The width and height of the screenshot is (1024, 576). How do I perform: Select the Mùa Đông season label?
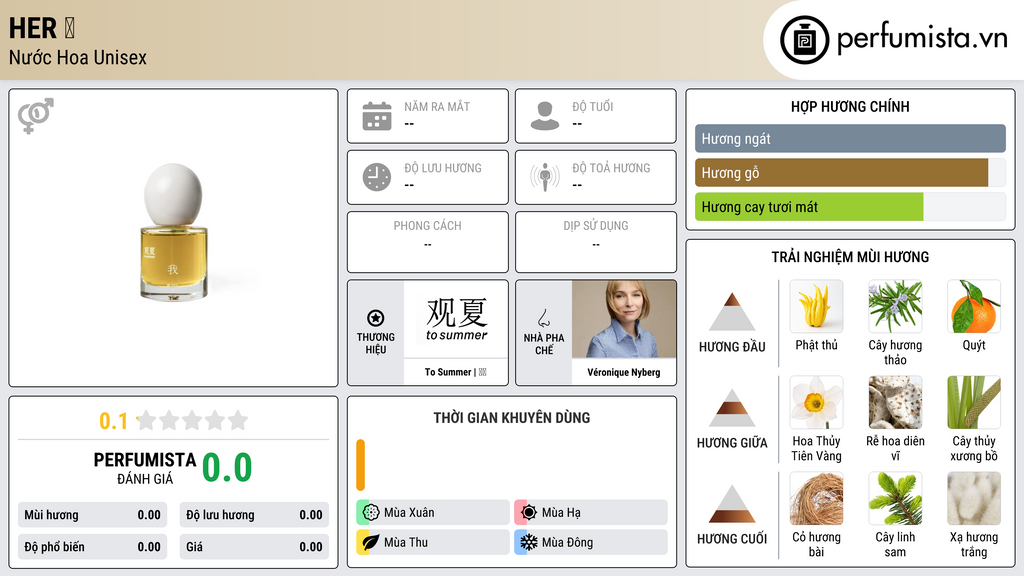pos(567,543)
